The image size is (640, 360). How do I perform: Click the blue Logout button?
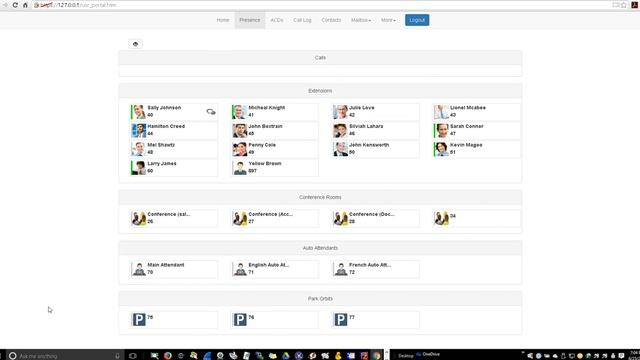pyautogui.click(x=417, y=20)
